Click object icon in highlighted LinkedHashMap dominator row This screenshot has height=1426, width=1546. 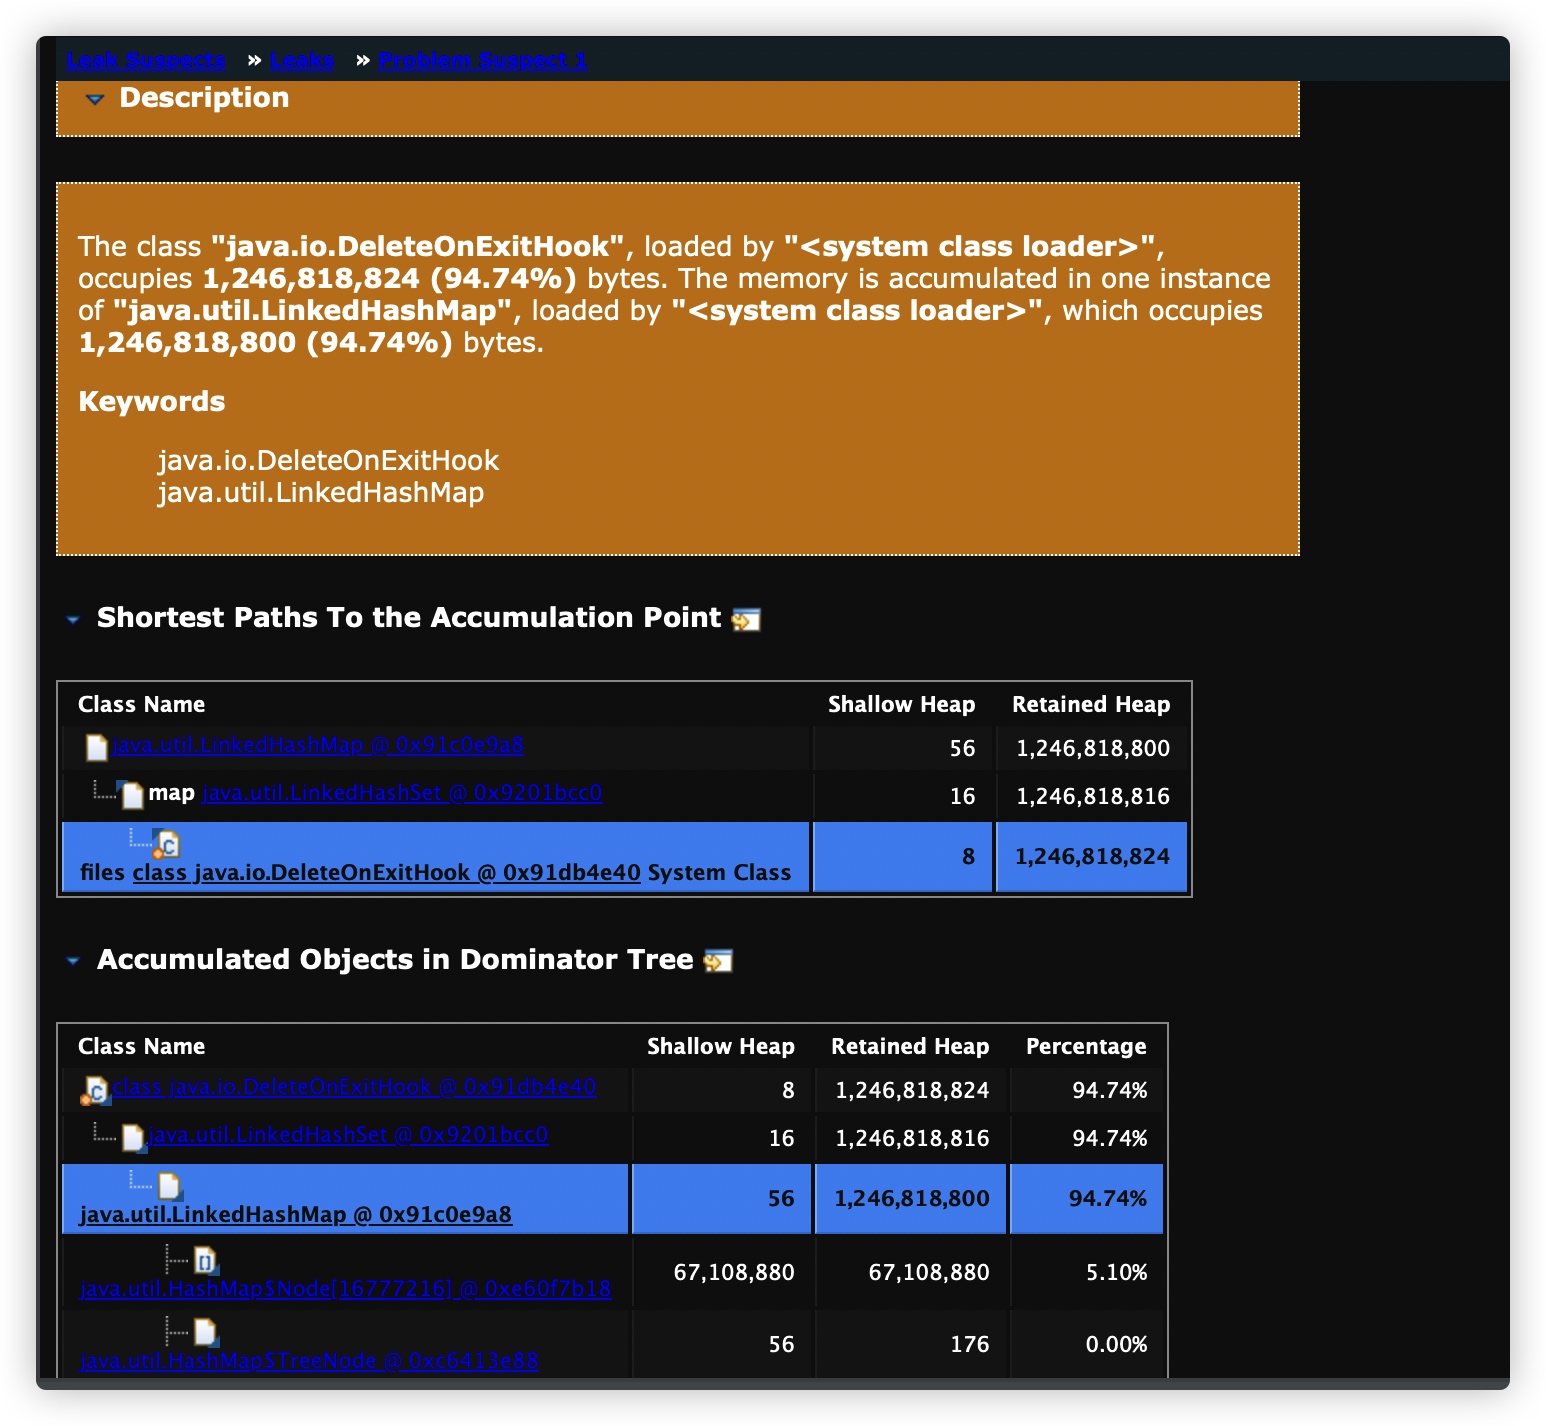[169, 1186]
